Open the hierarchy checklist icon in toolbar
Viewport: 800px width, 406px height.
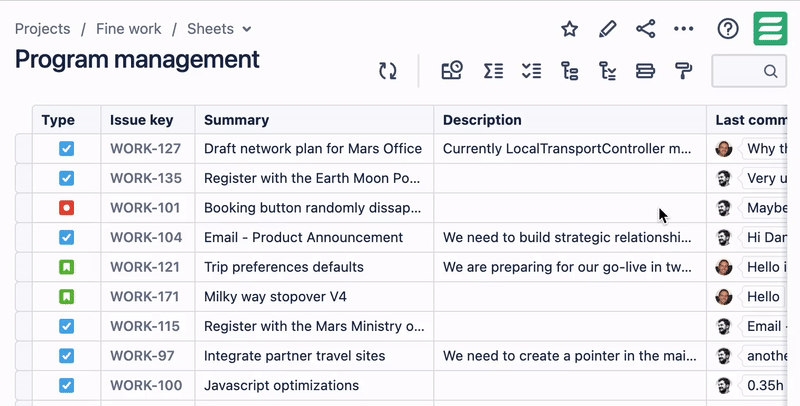click(608, 71)
